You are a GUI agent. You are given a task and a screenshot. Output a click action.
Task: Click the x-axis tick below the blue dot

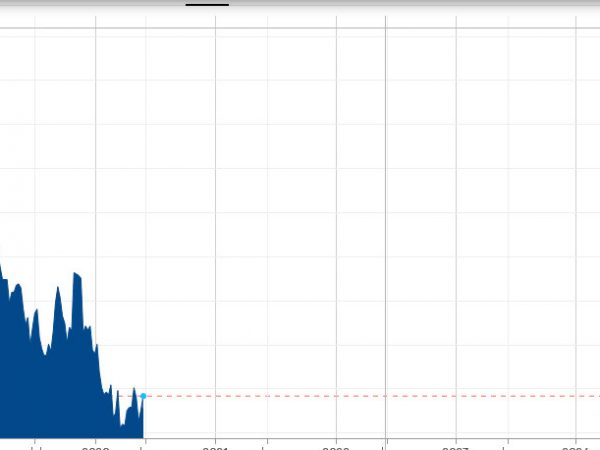(143, 442)
